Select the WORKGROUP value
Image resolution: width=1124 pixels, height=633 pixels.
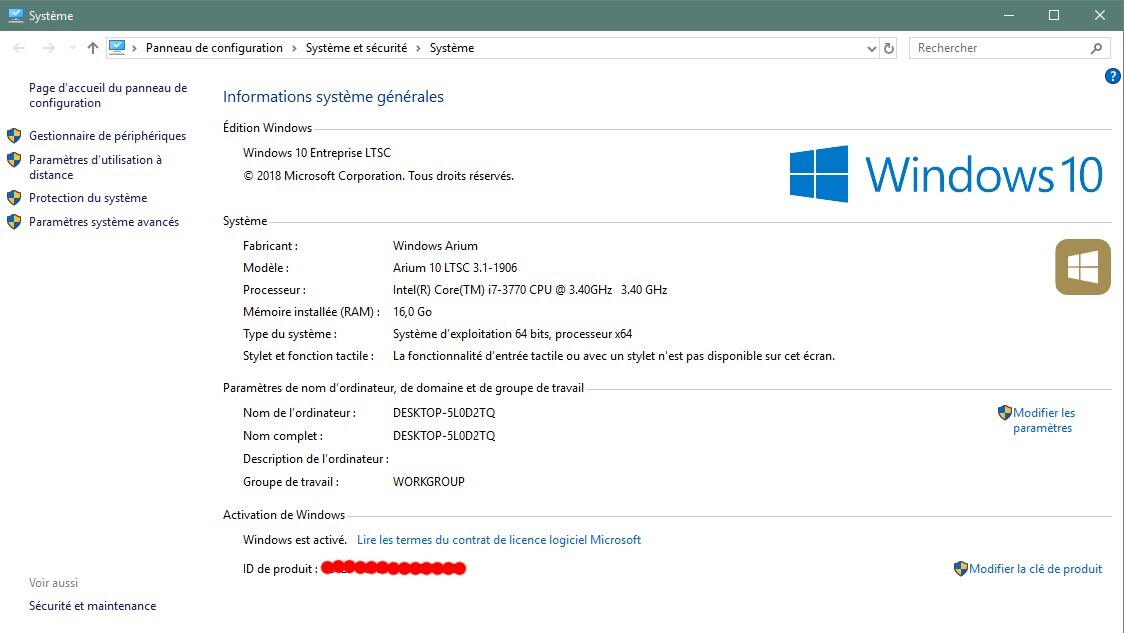click(429, 482)
